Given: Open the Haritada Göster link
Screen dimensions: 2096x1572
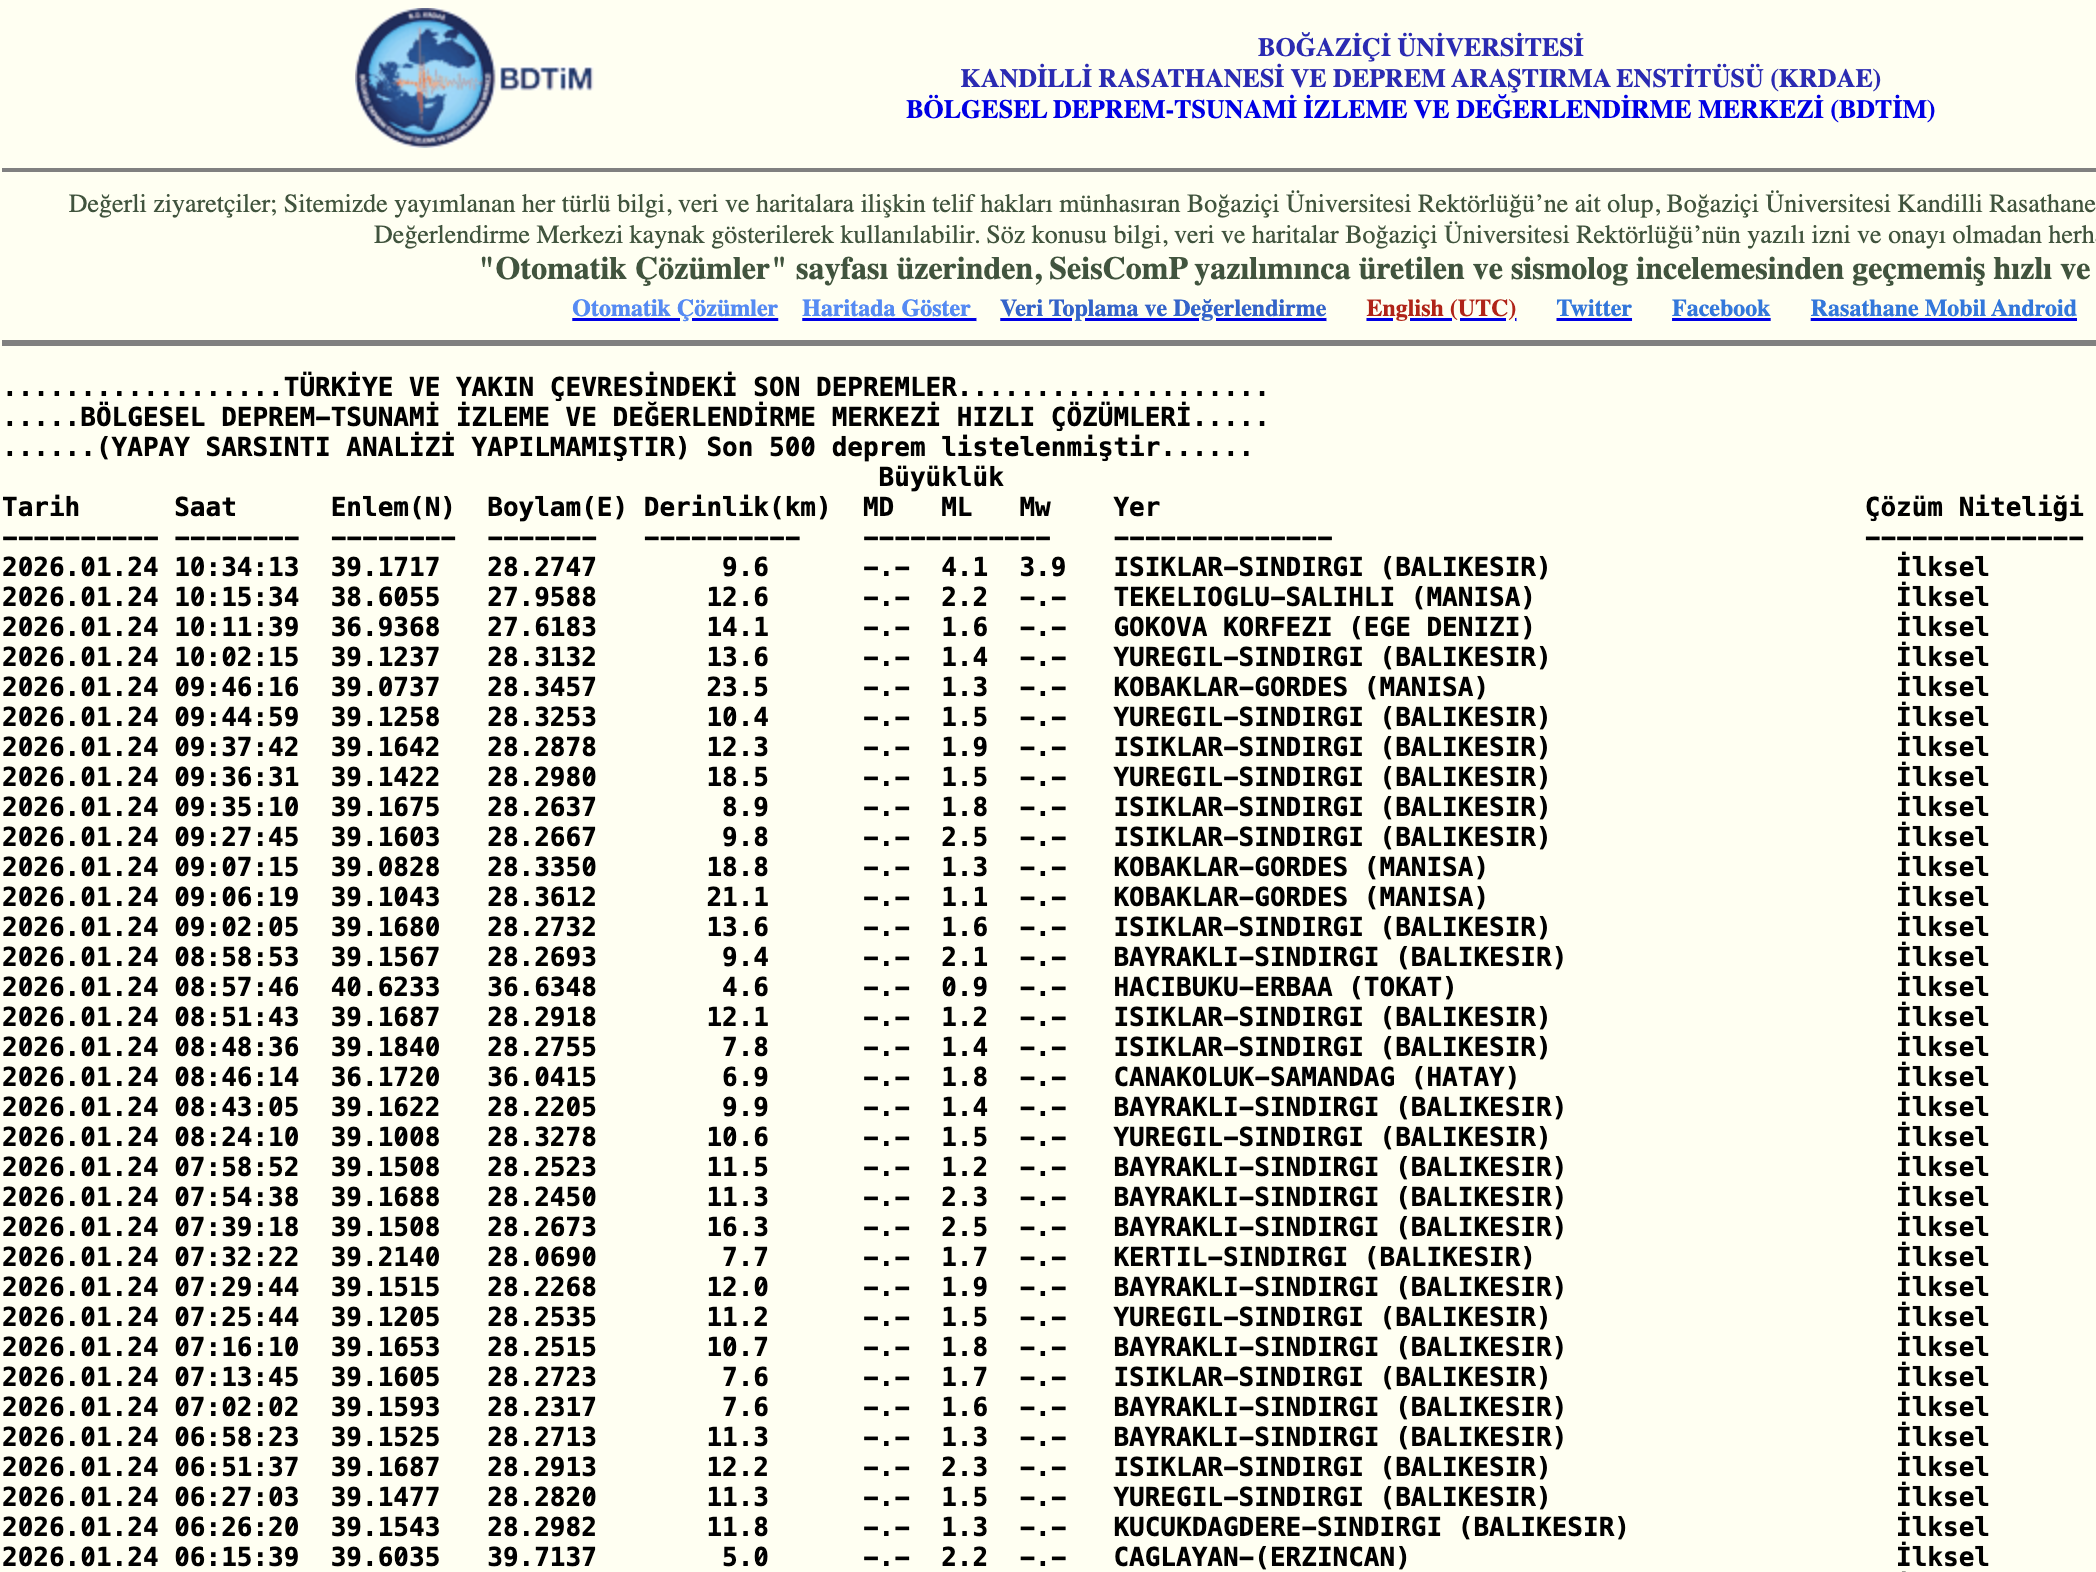Looking at the screenshot, I should pos(887,309).
